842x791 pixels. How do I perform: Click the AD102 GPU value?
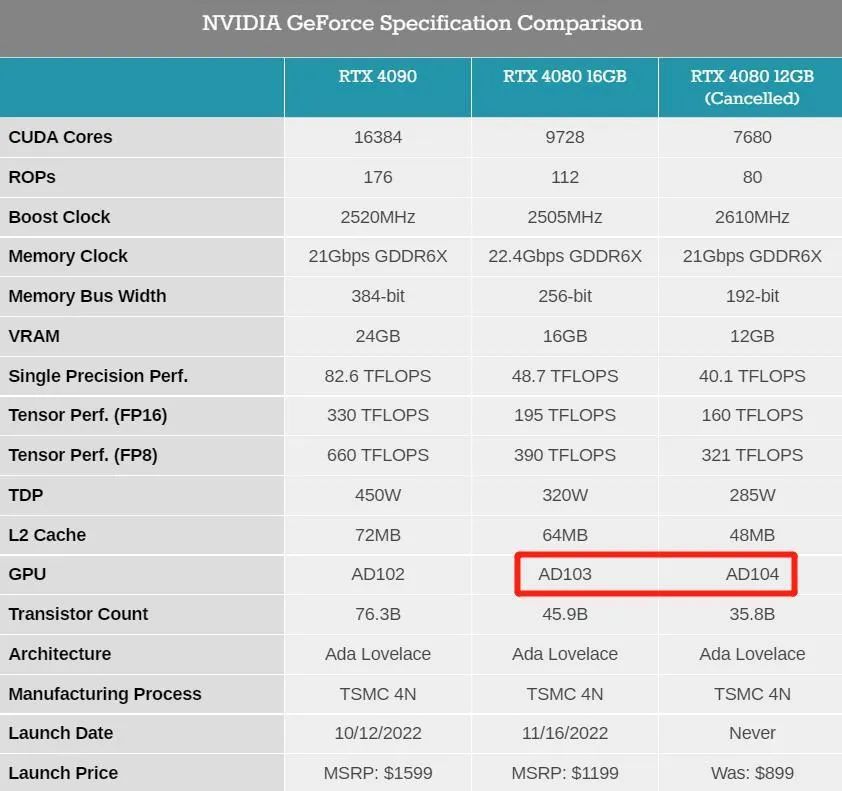pos(377,574)
